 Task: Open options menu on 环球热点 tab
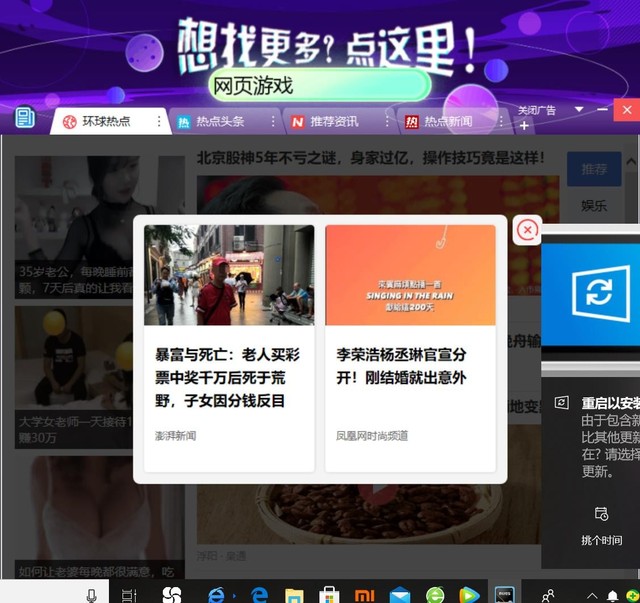(158, 121)
